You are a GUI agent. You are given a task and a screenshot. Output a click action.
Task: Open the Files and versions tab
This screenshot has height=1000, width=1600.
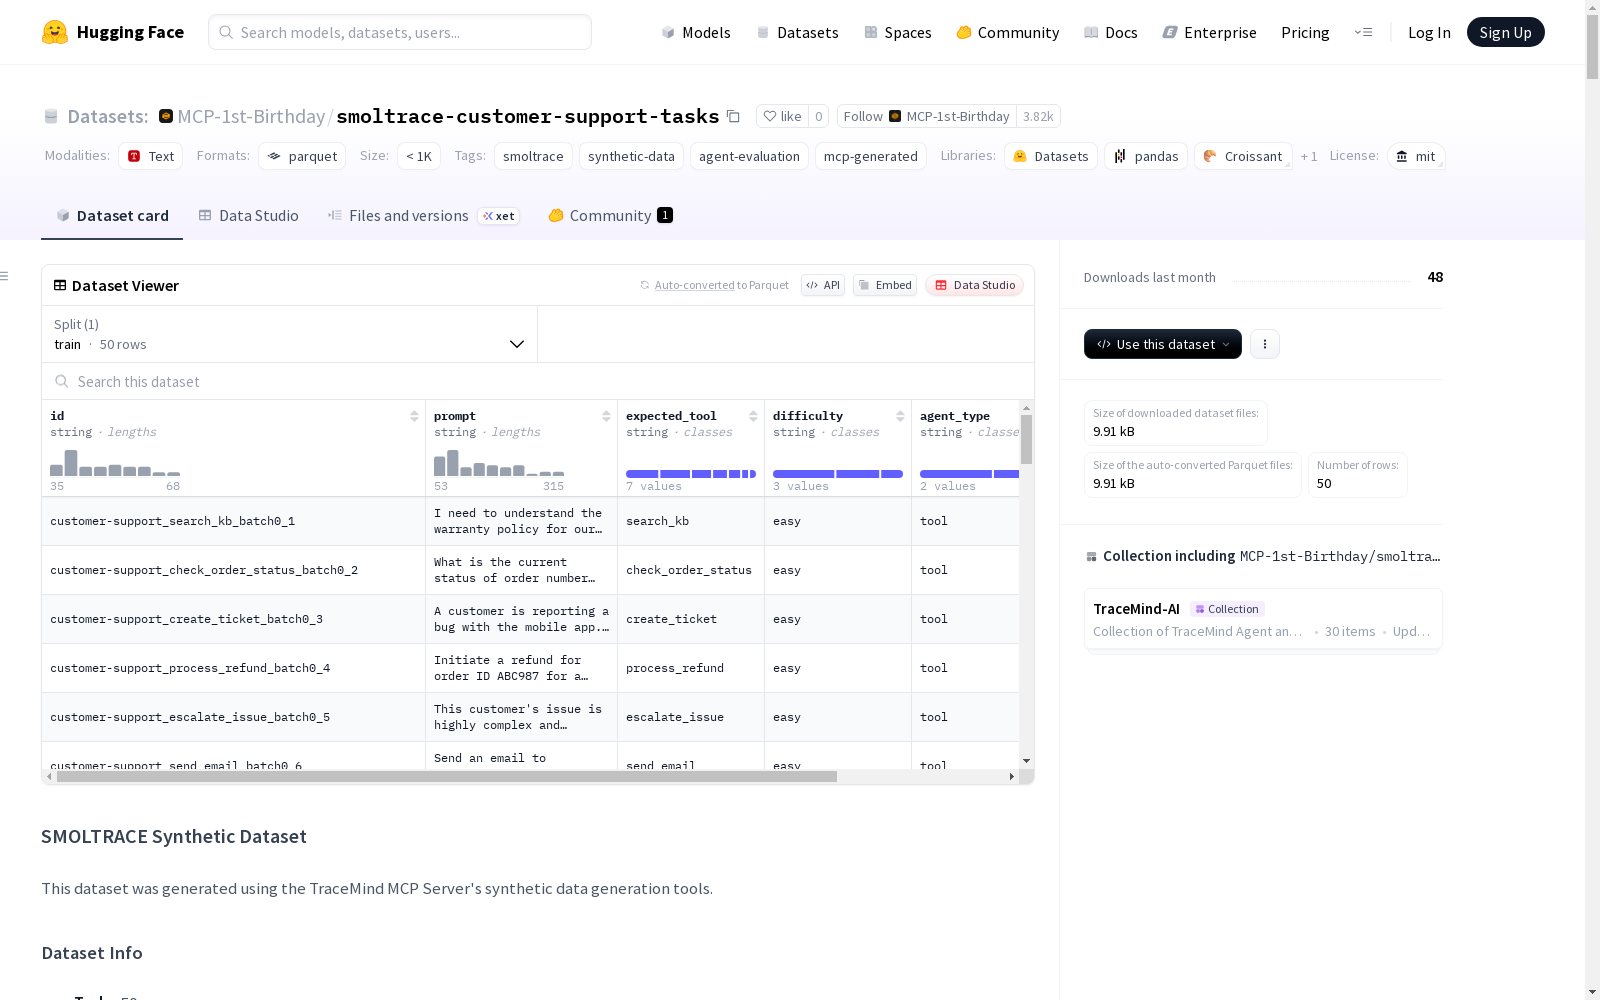423,216
